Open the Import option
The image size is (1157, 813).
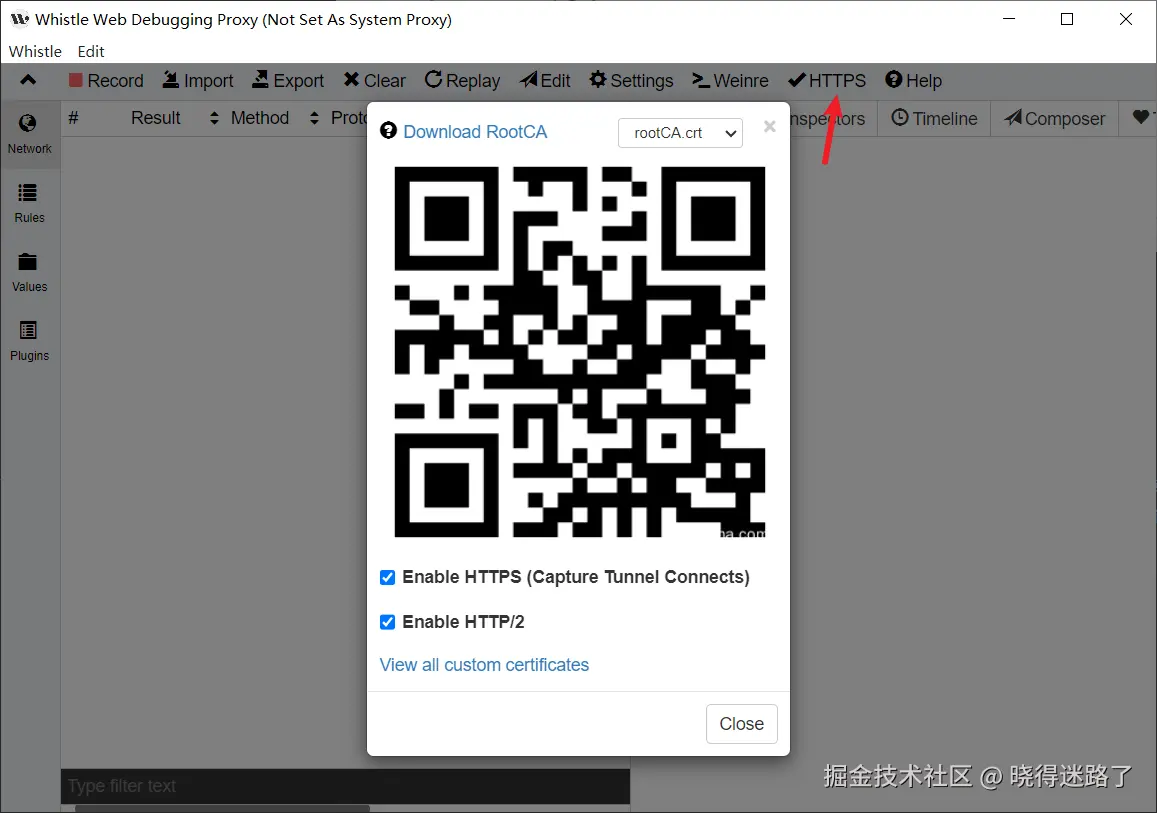[198, 80]
